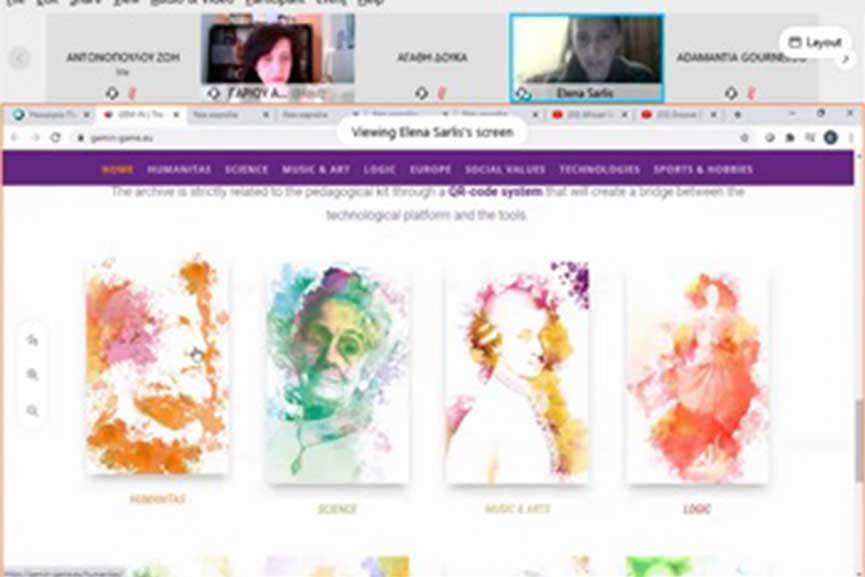Click the HUMANITAS label under the card
This screenshot has width=865, height=577.
(x=157, y=499)
